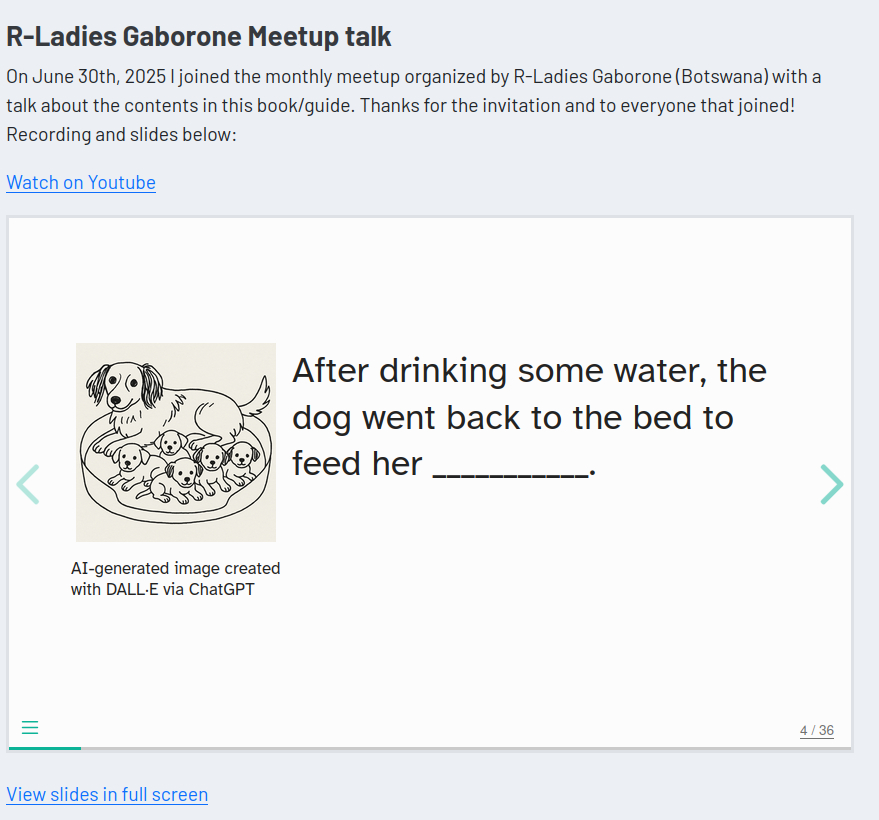The width and height of the screenshot is (879, 820).
Task: Click the R-Ladies Gaborone Meetup talk heading
Action: [199, 37]
